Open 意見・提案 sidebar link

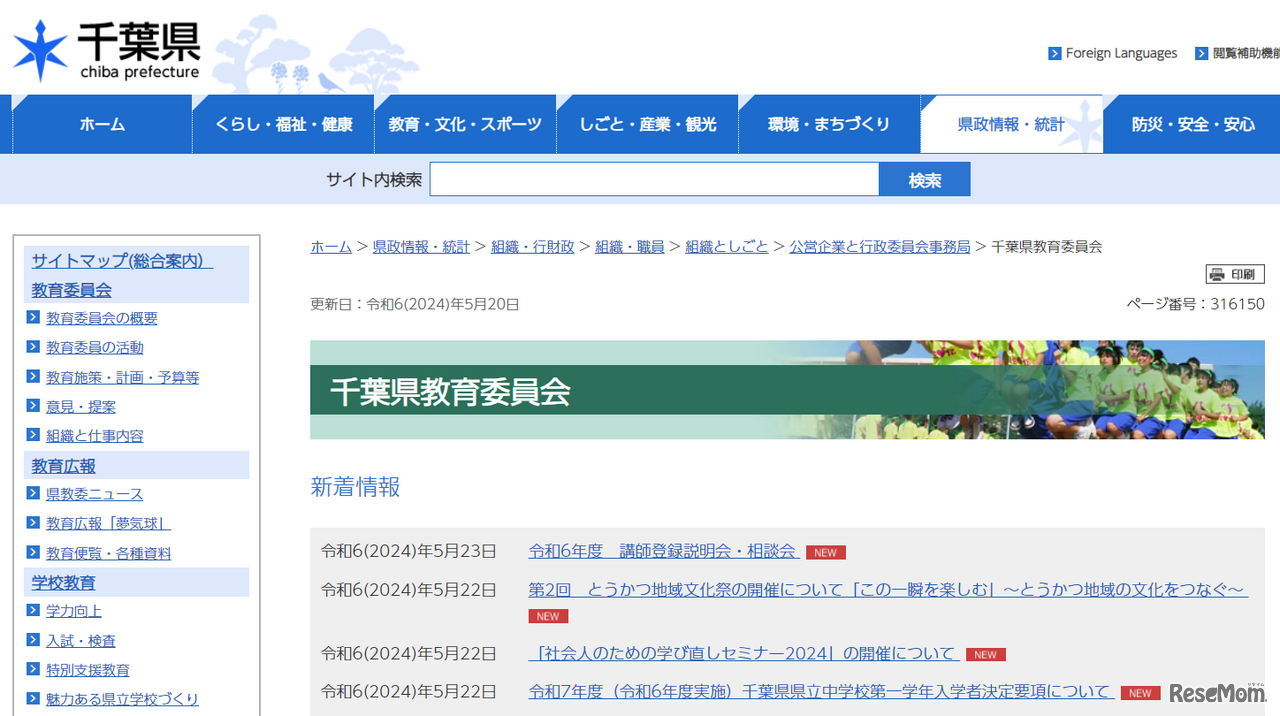pyautogui.click(x=81, y=406)
